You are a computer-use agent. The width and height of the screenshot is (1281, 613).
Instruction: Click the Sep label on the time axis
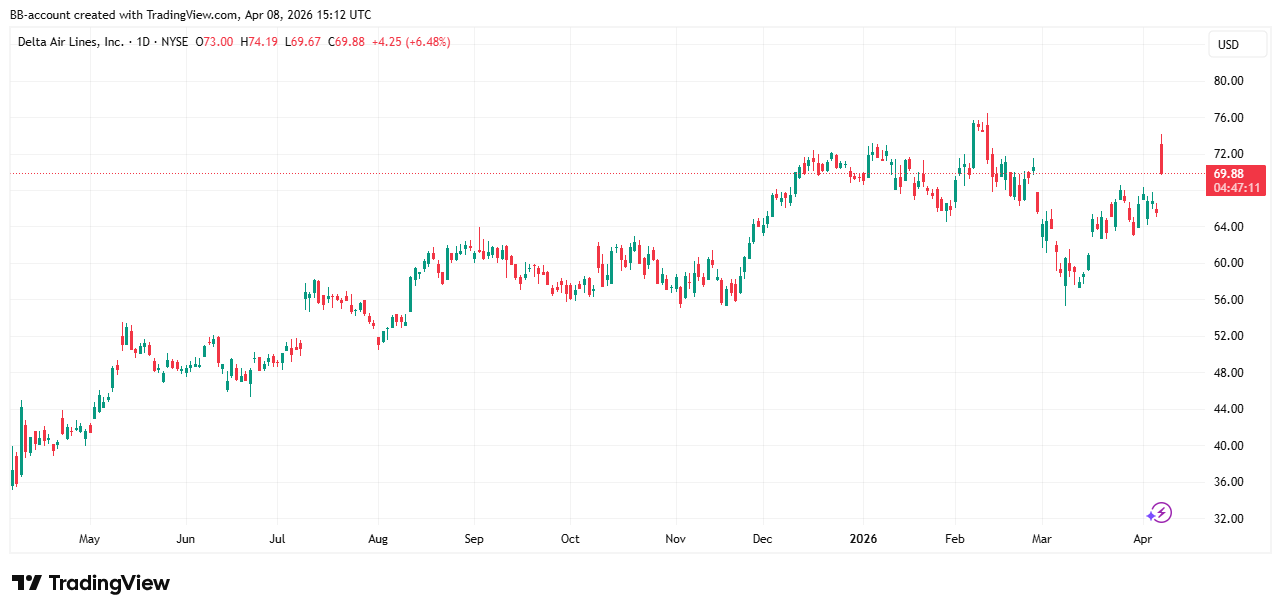pos(474,539)
